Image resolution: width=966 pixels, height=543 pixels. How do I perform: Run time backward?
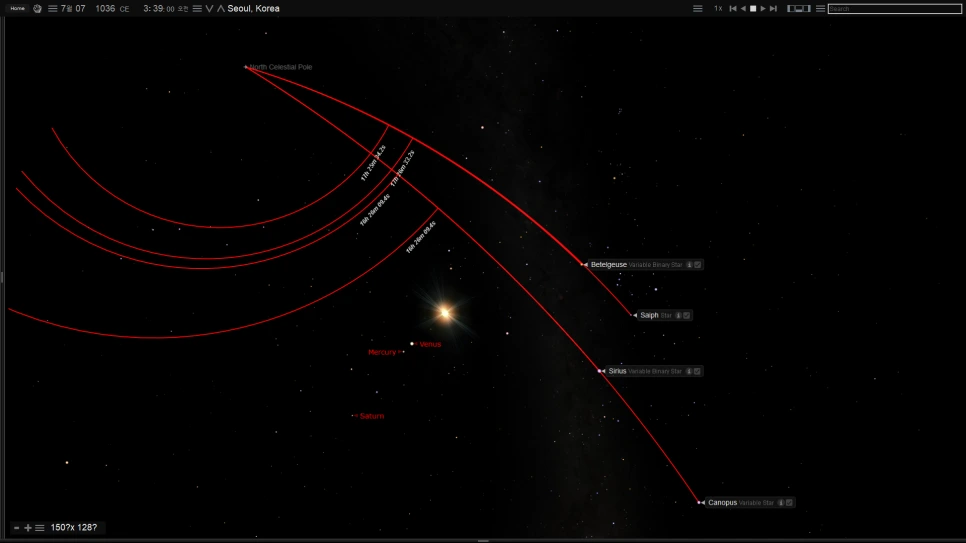click(x=743, y=9)
